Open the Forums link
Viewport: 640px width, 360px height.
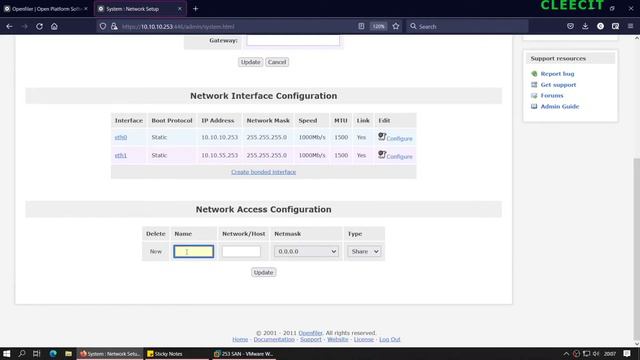tap(552, 96)
